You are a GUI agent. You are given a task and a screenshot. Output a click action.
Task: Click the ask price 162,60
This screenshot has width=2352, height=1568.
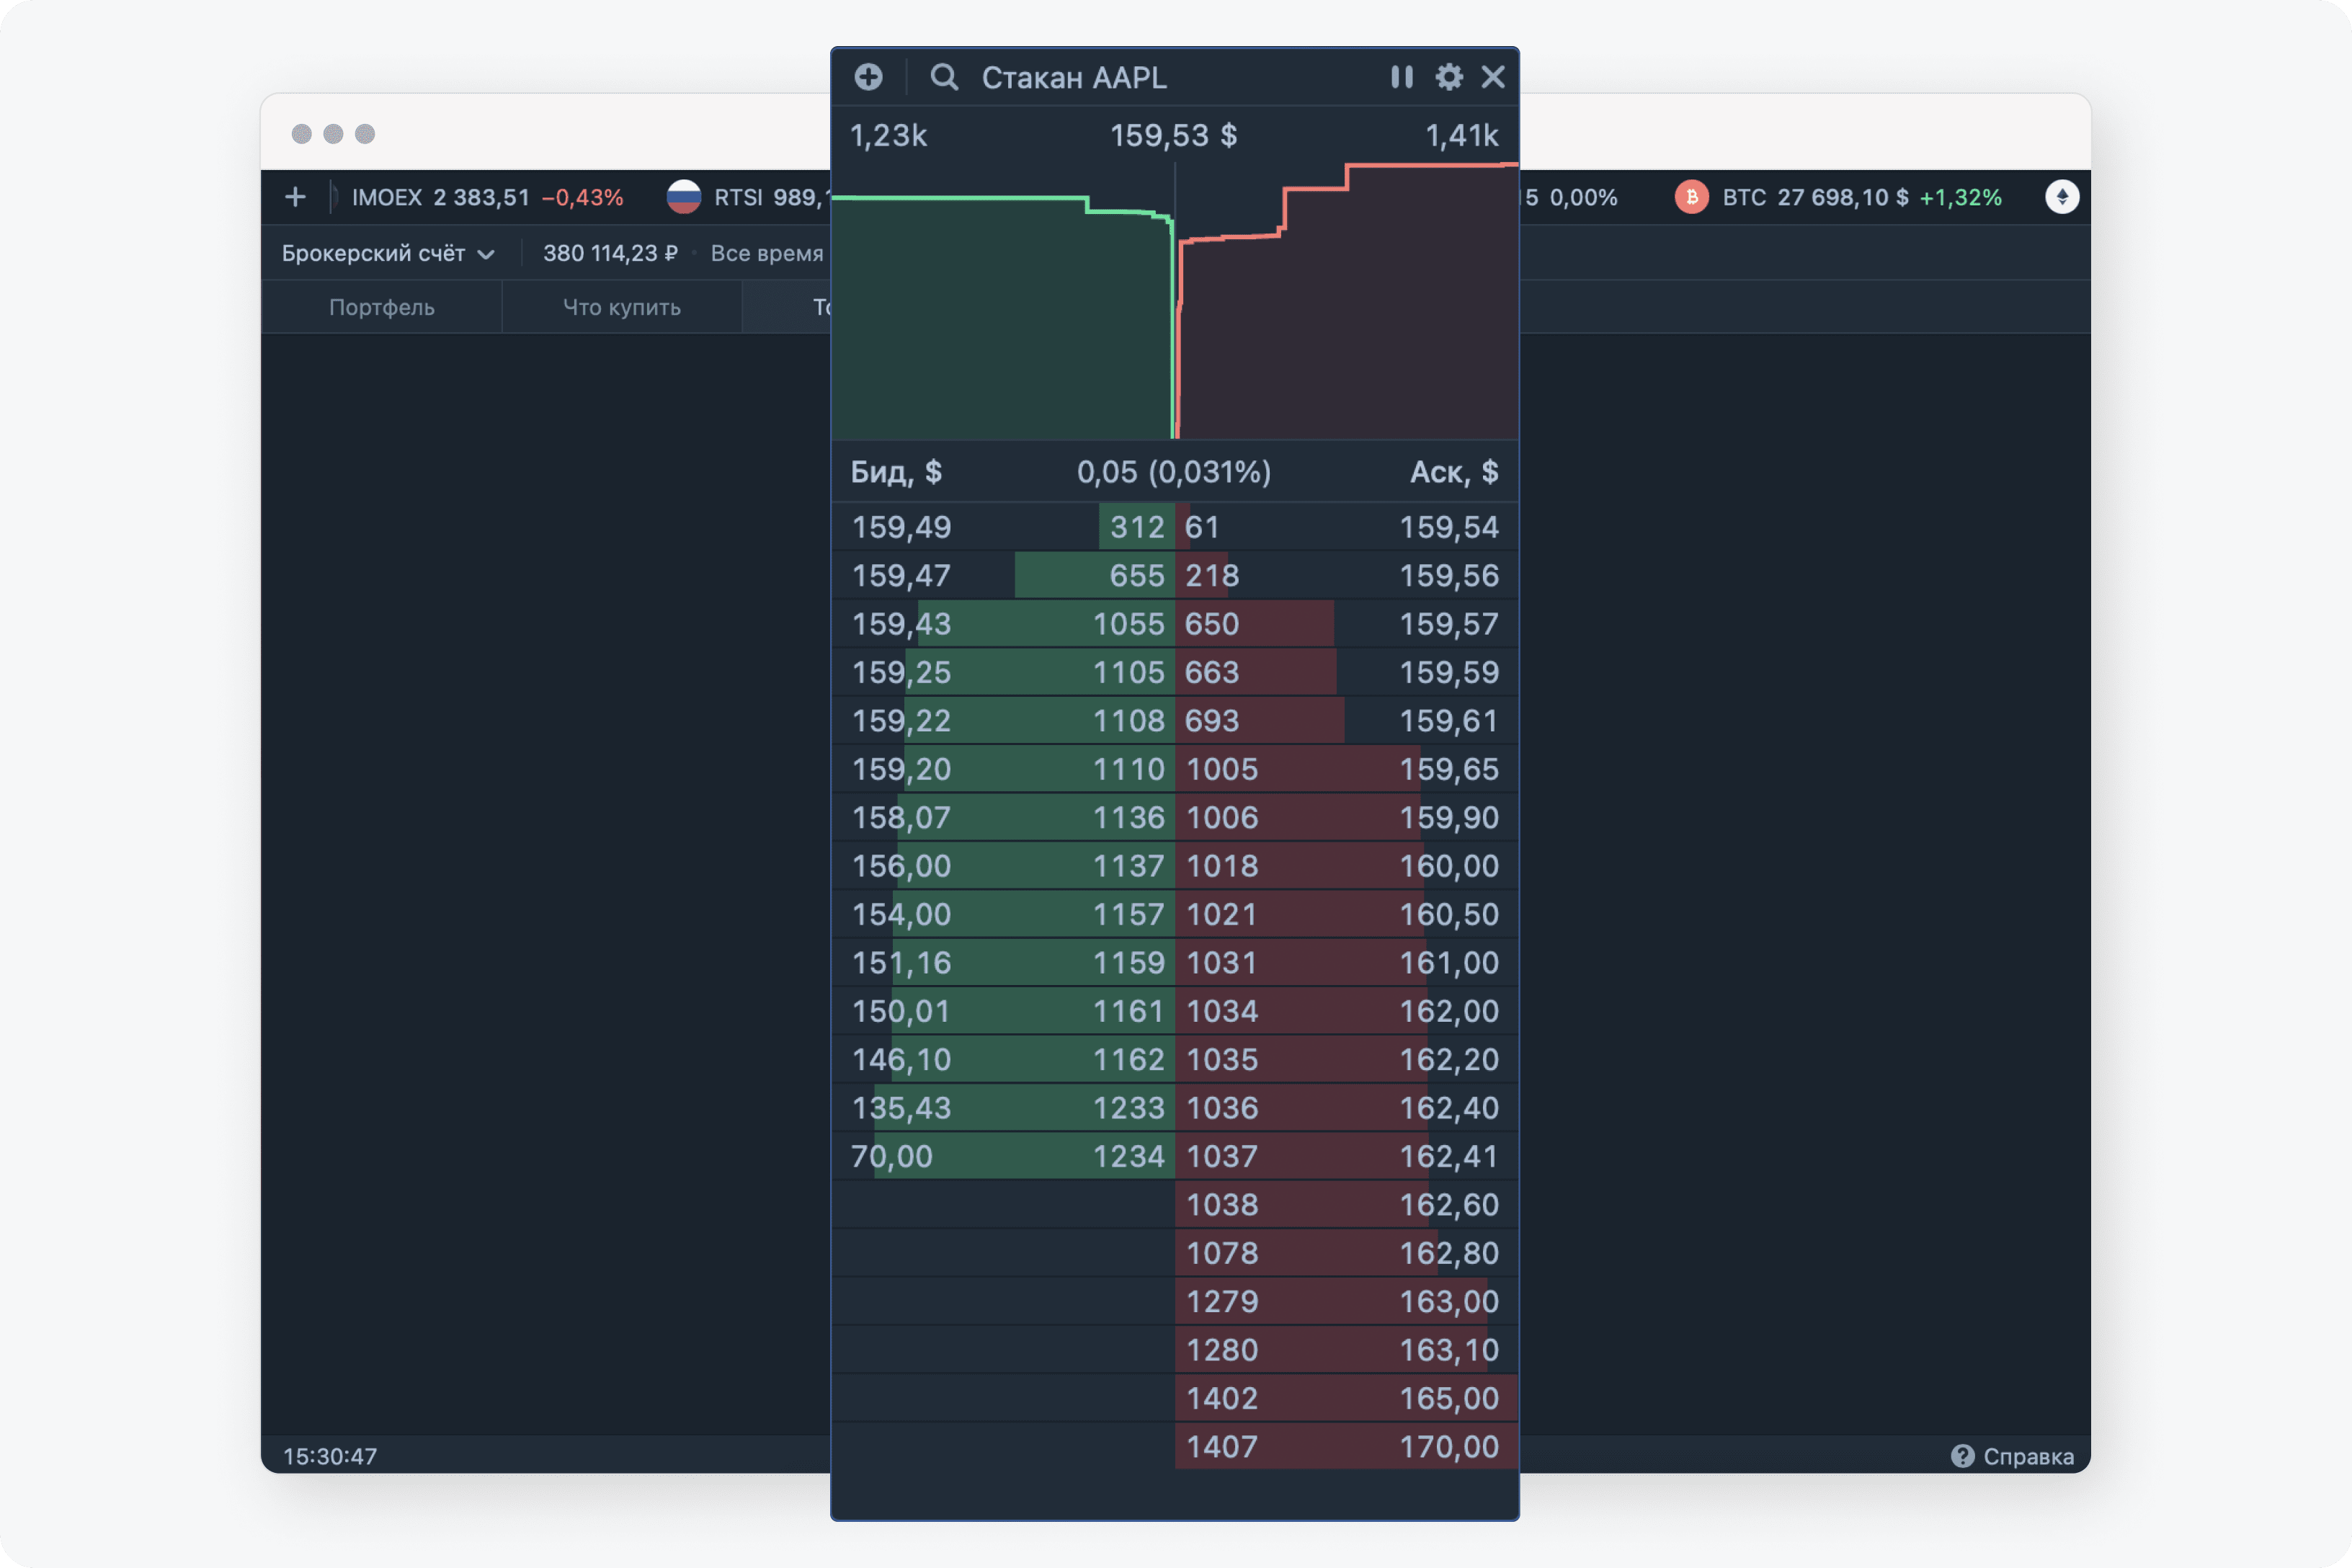[1449, 1205]
